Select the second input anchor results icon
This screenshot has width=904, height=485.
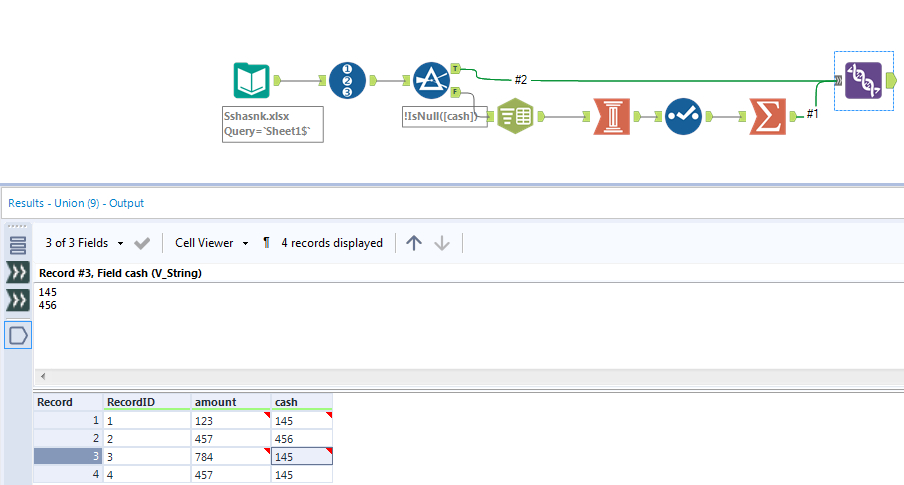[x=18, y=300]
